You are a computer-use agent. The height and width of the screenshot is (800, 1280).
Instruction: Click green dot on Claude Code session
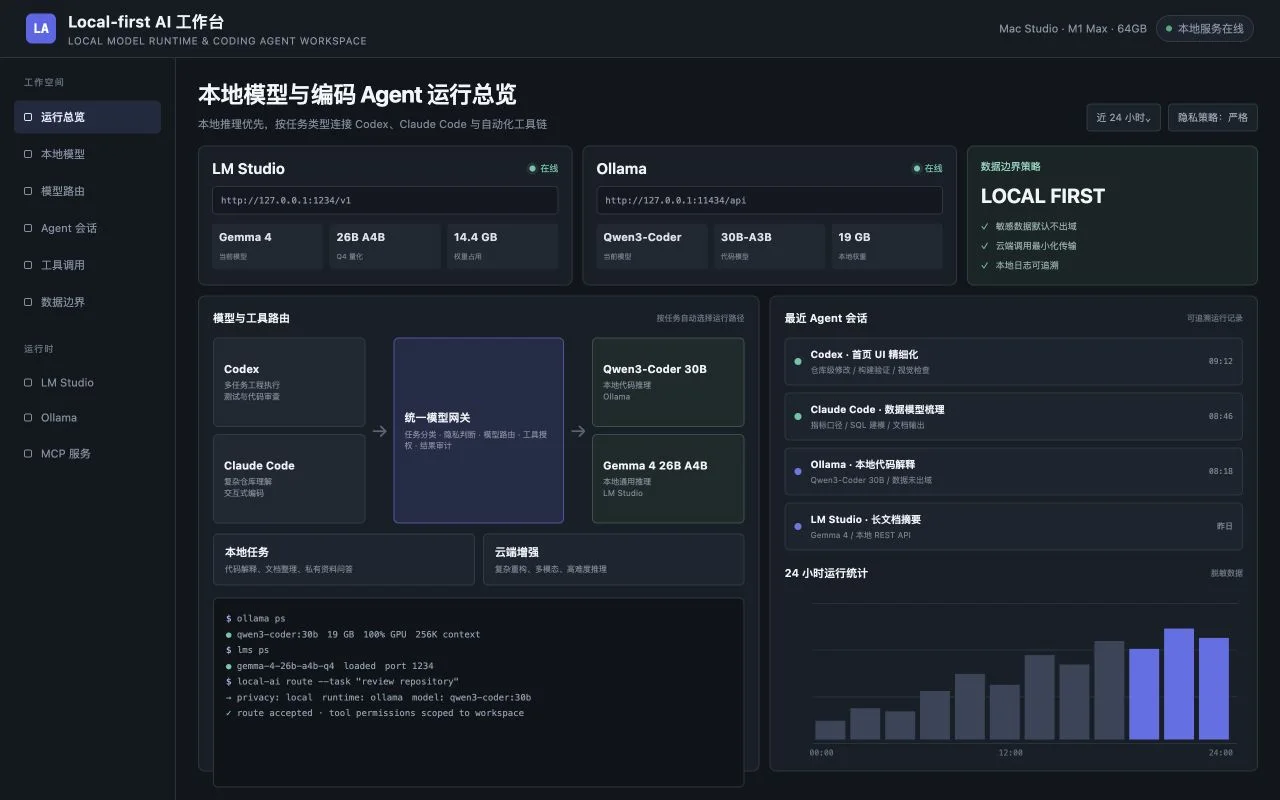(798, 416)
